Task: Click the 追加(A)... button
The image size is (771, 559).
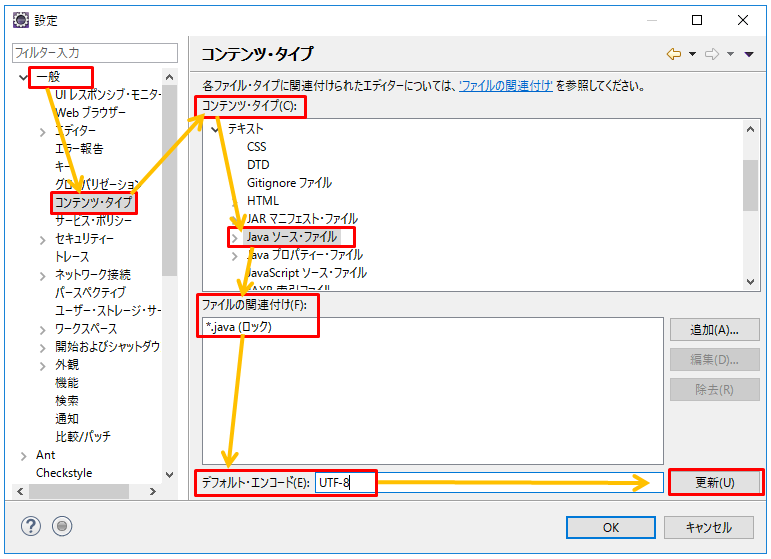Action: 714,330
